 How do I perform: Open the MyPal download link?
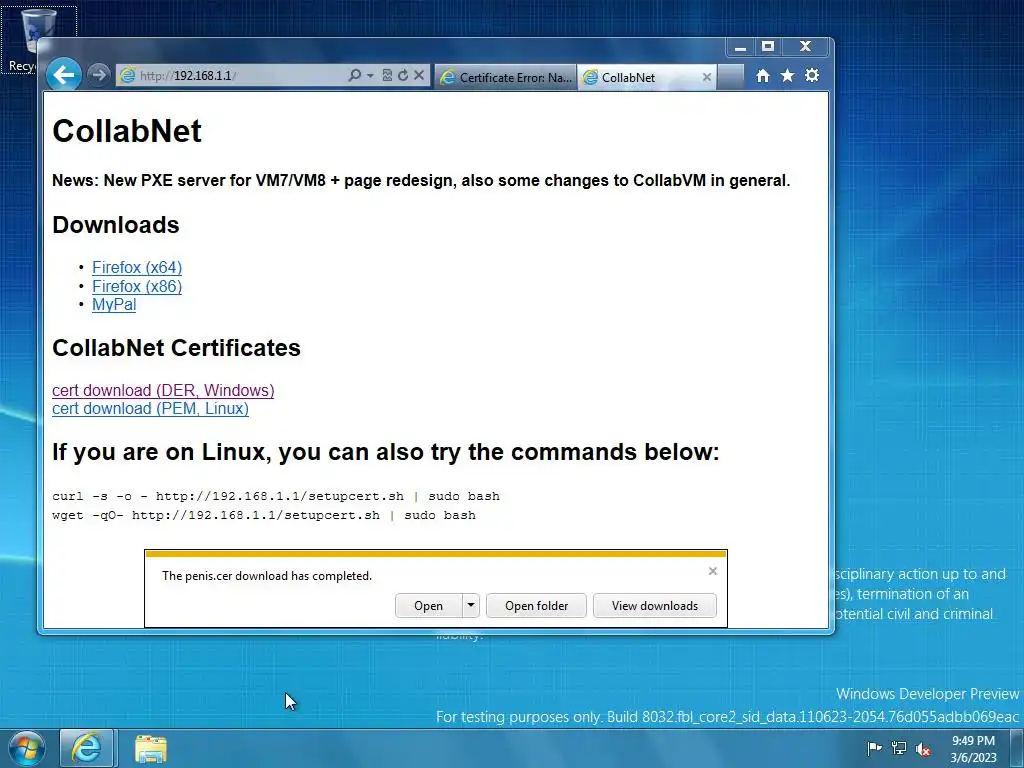114,304
